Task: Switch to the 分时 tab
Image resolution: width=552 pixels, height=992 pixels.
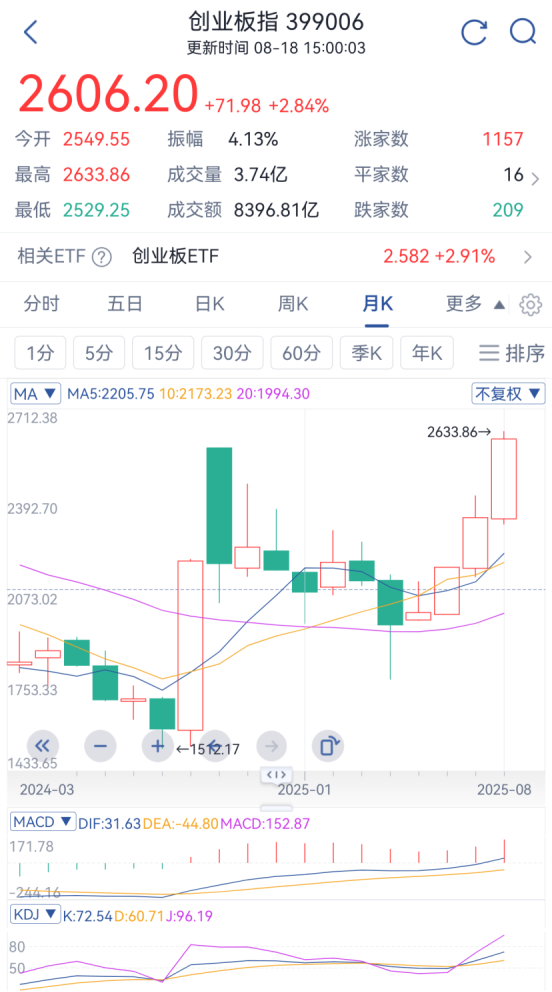Action: click(x=41, y=304)
